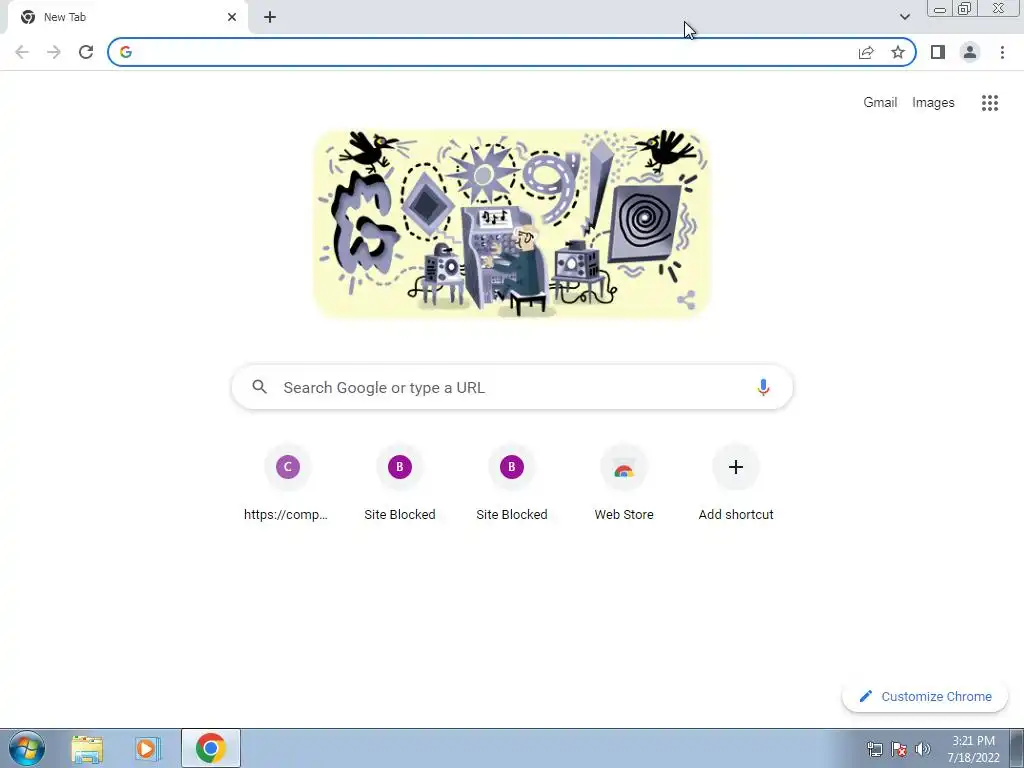Open Gmail link
The width and height of the screenshot is (1024, 768).
pyautogui.click(x=880, y=103)
